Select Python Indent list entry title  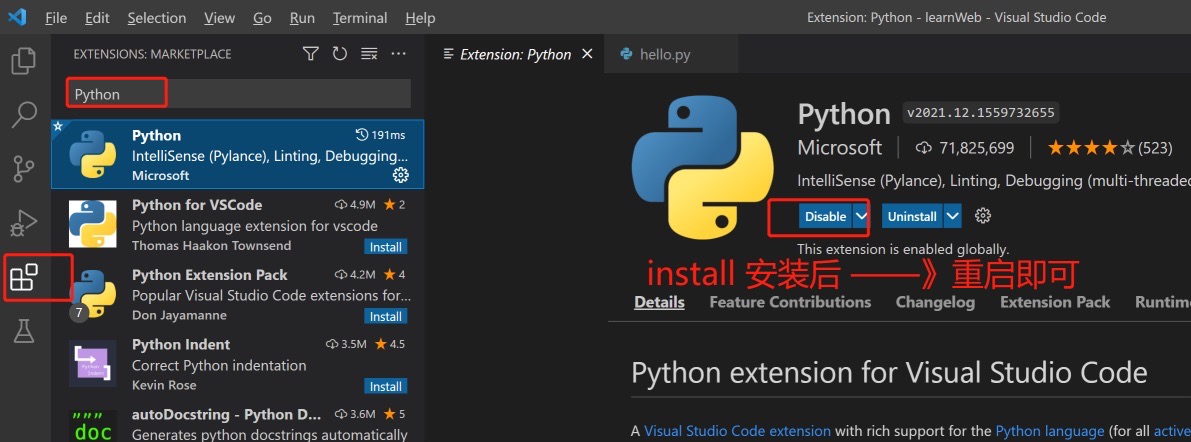coord(181,345)
